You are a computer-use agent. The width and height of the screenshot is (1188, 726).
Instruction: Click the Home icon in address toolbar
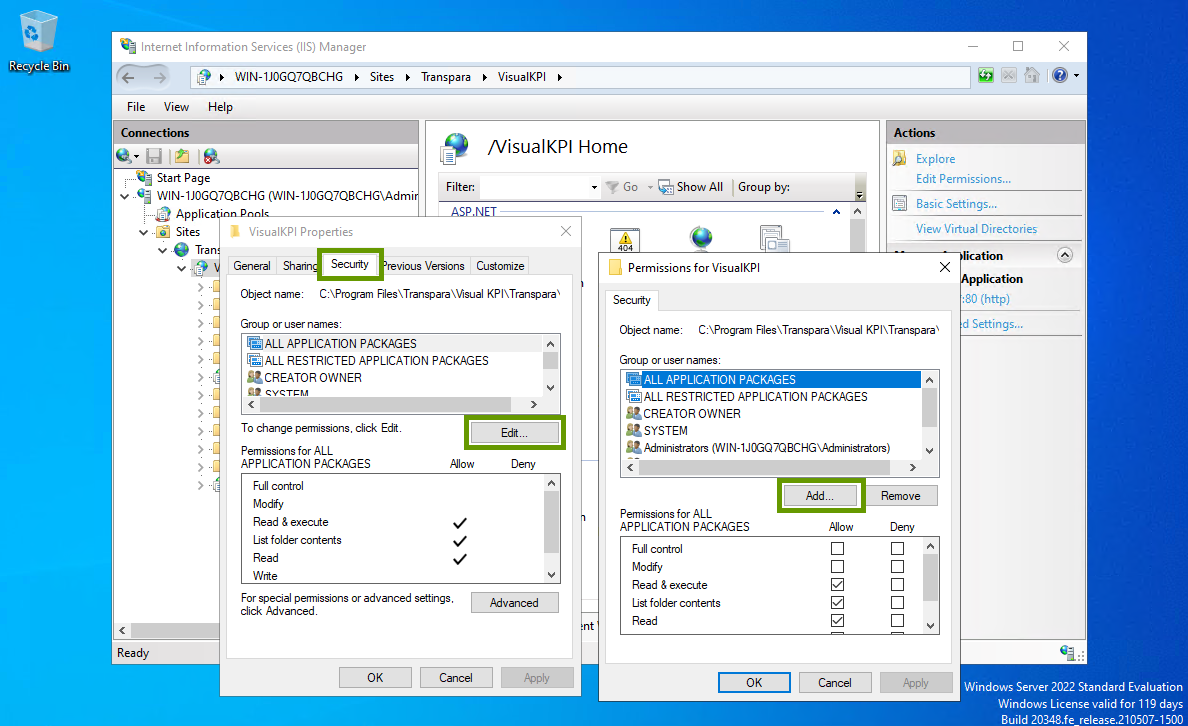1032,76
